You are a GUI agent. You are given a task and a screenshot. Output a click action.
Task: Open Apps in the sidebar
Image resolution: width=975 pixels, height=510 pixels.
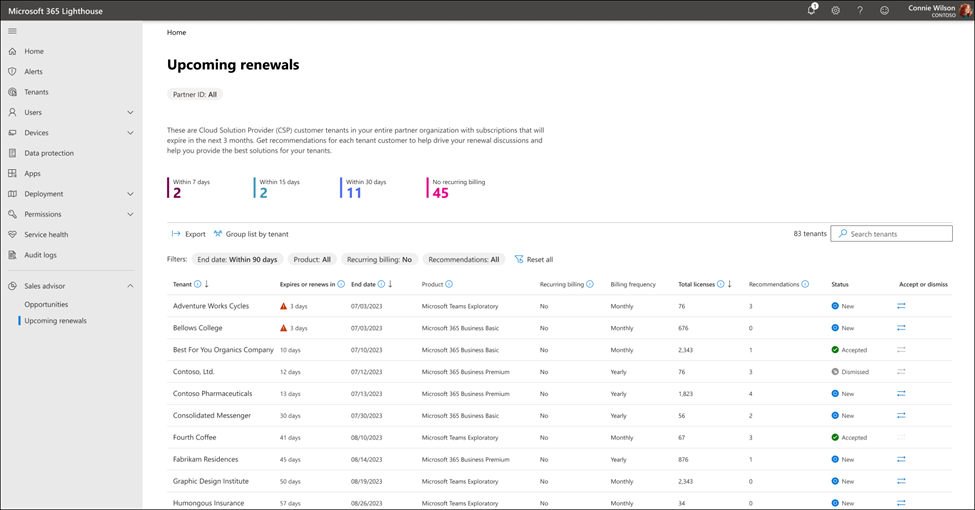click(x=32, y=174)
